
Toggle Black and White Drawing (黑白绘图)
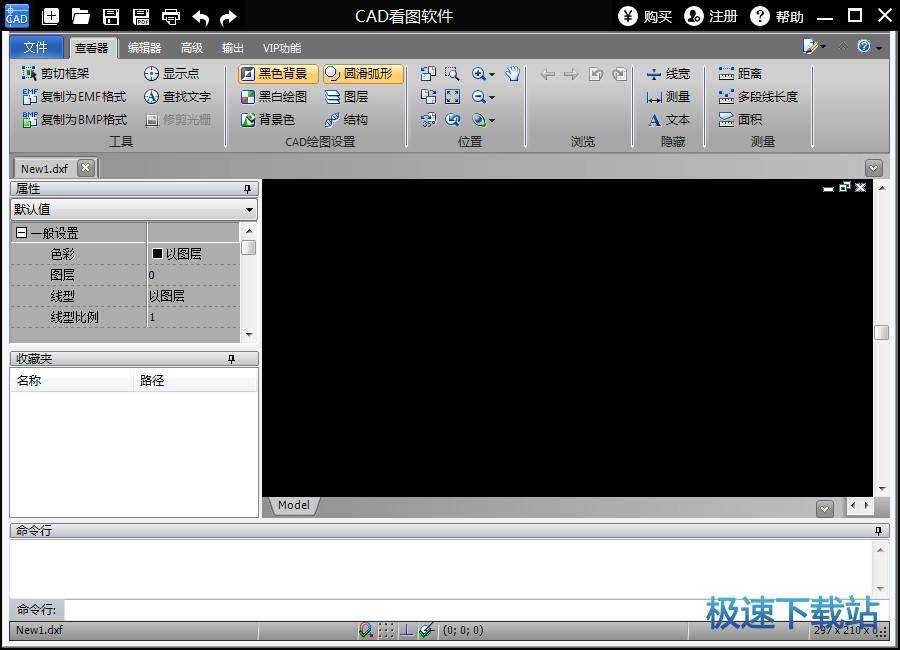click(x=274, y=97)
